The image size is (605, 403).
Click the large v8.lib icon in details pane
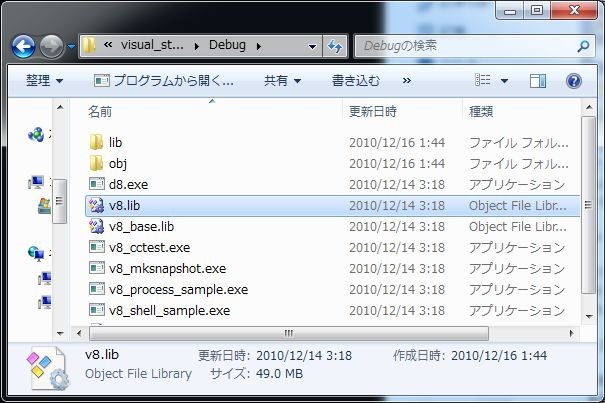tap(48, 368)
